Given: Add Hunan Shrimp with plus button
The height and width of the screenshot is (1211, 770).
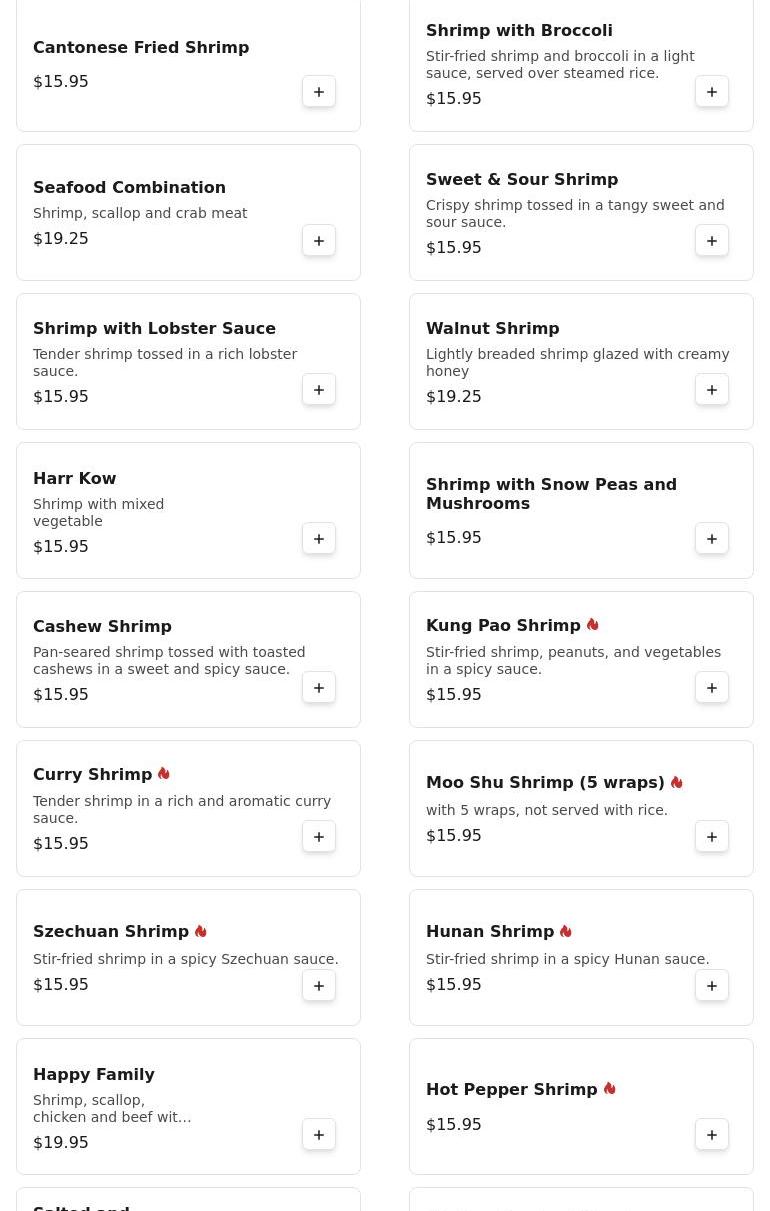Looking at the screenshot, I should click(712, 986).
